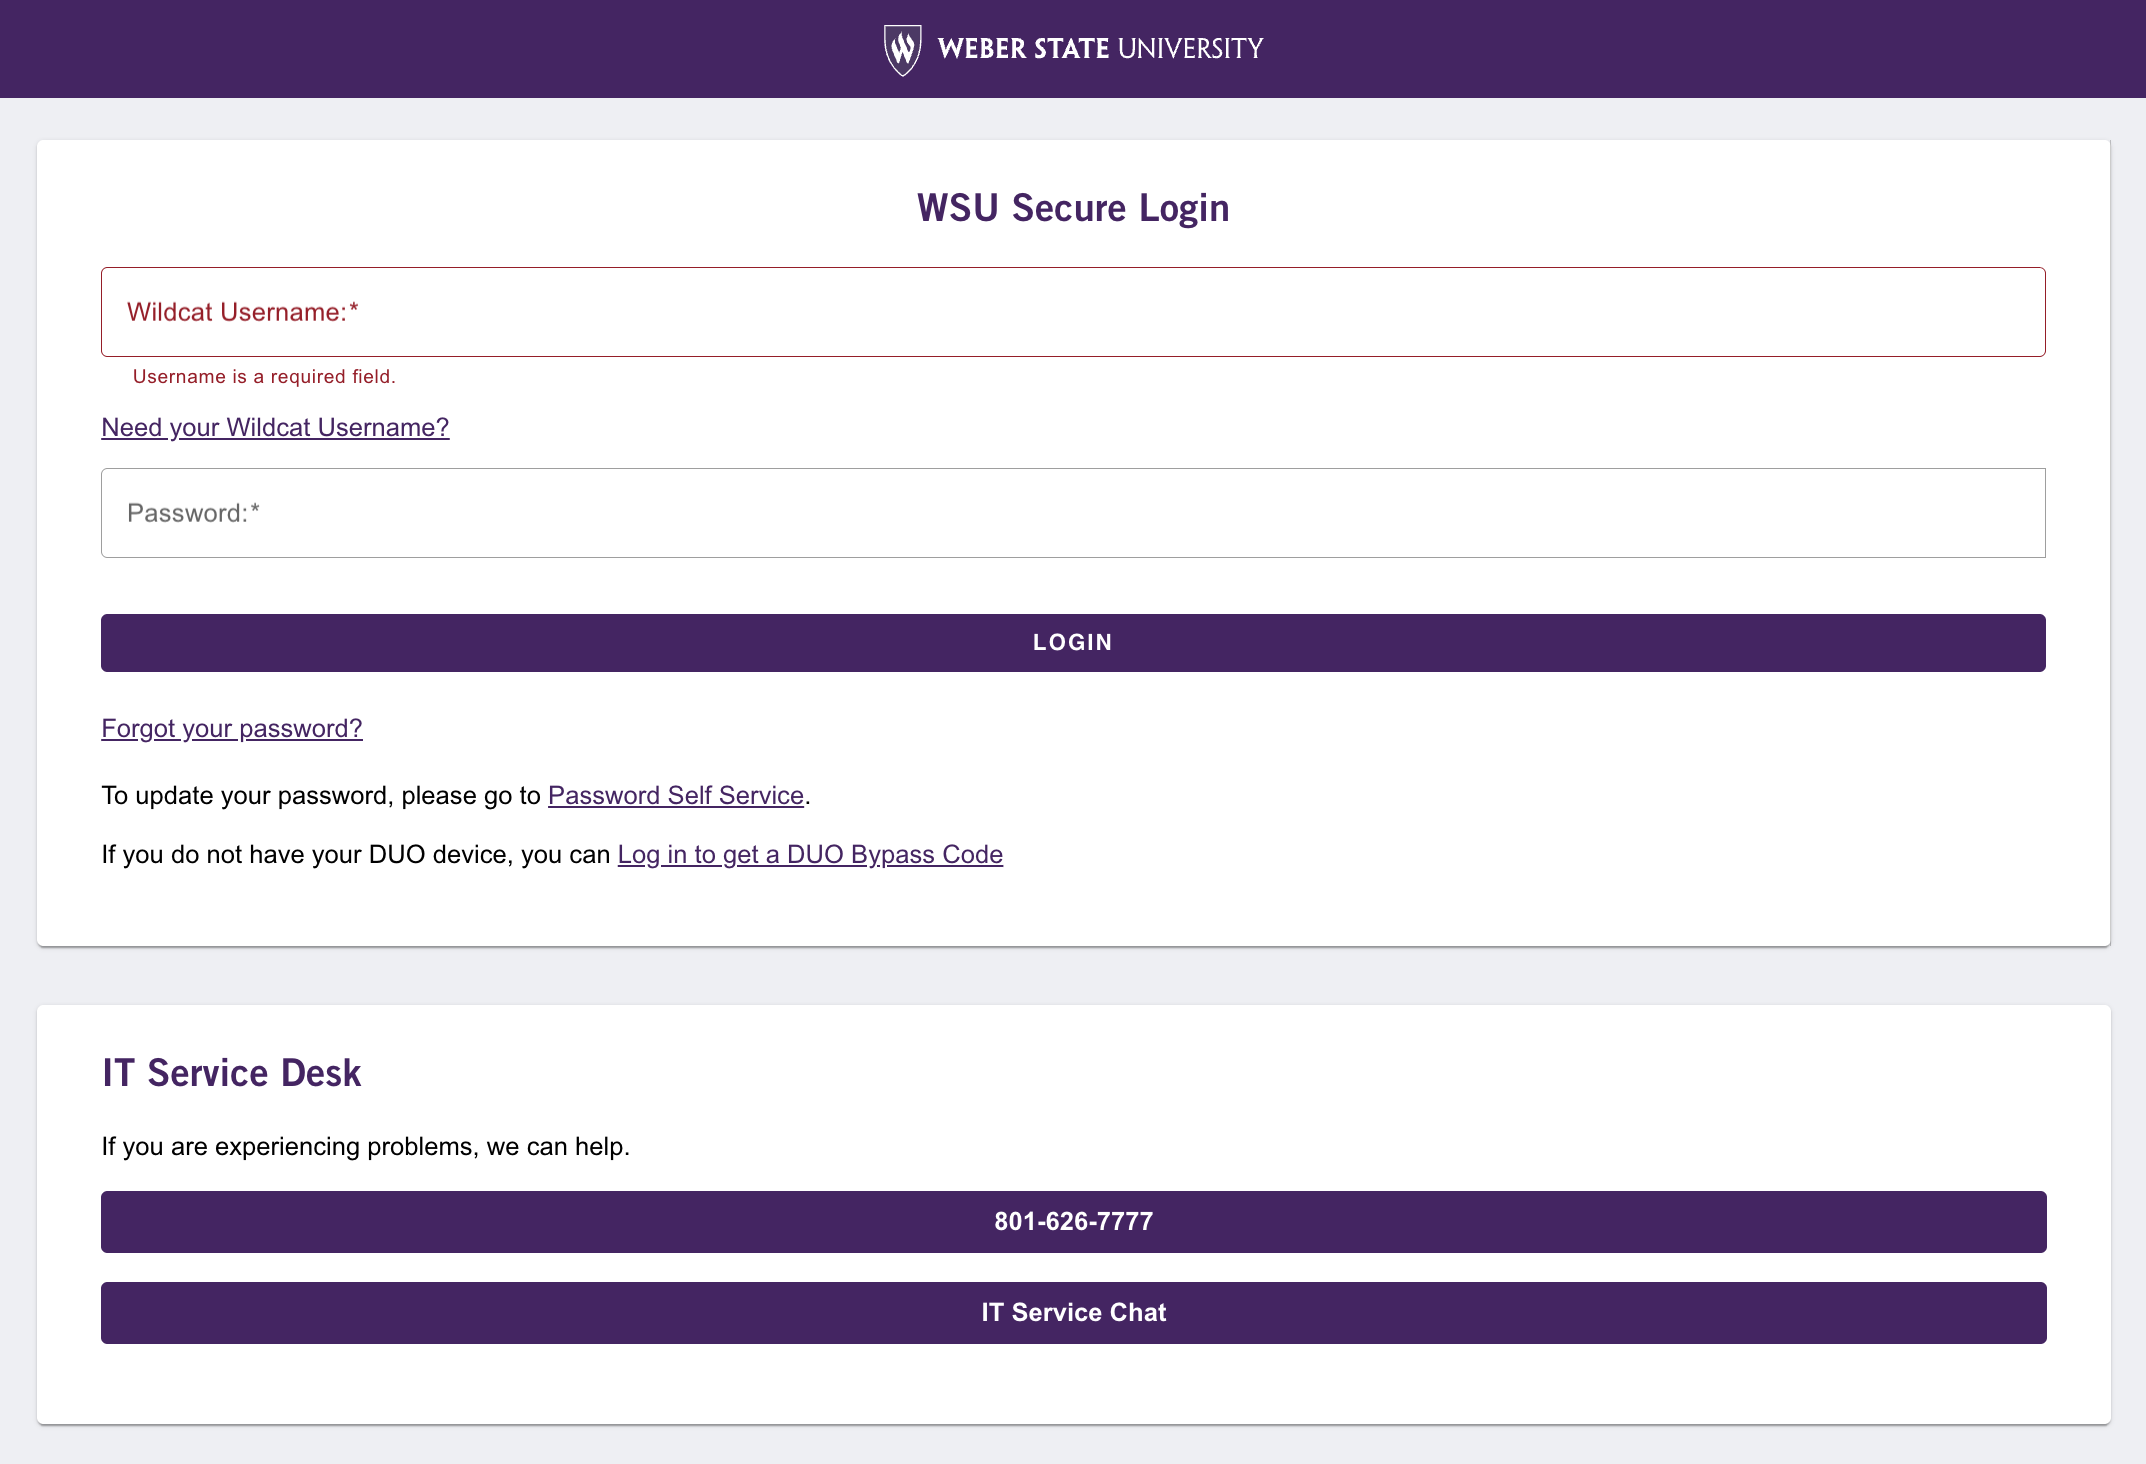Click the Wildcat Username field label
The image size is (2146, 1464).
[242, 312]
